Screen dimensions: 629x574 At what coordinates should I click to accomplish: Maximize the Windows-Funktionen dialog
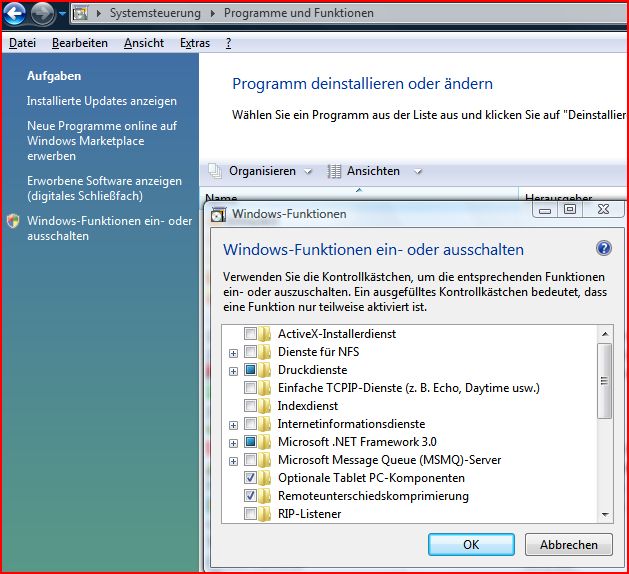click(570, 209)
